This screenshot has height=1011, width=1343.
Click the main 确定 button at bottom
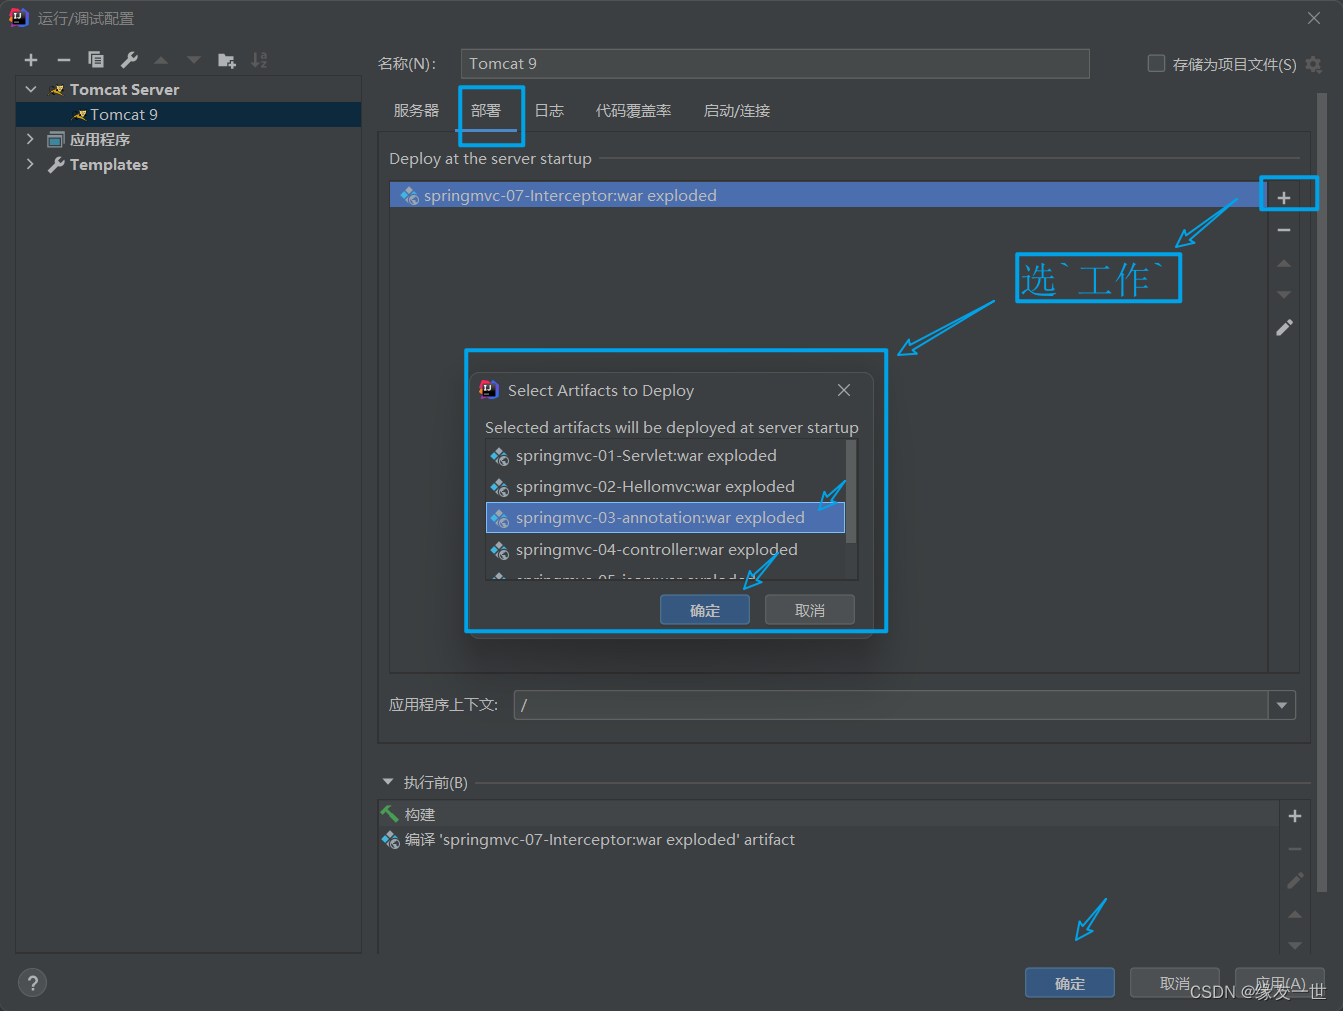pyautogui.click(x=1070, y=983)
